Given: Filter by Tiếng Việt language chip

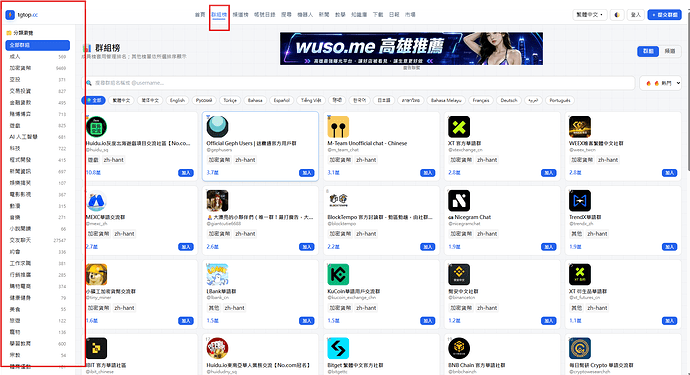Looking at the screenshot, I should [311, 100].
